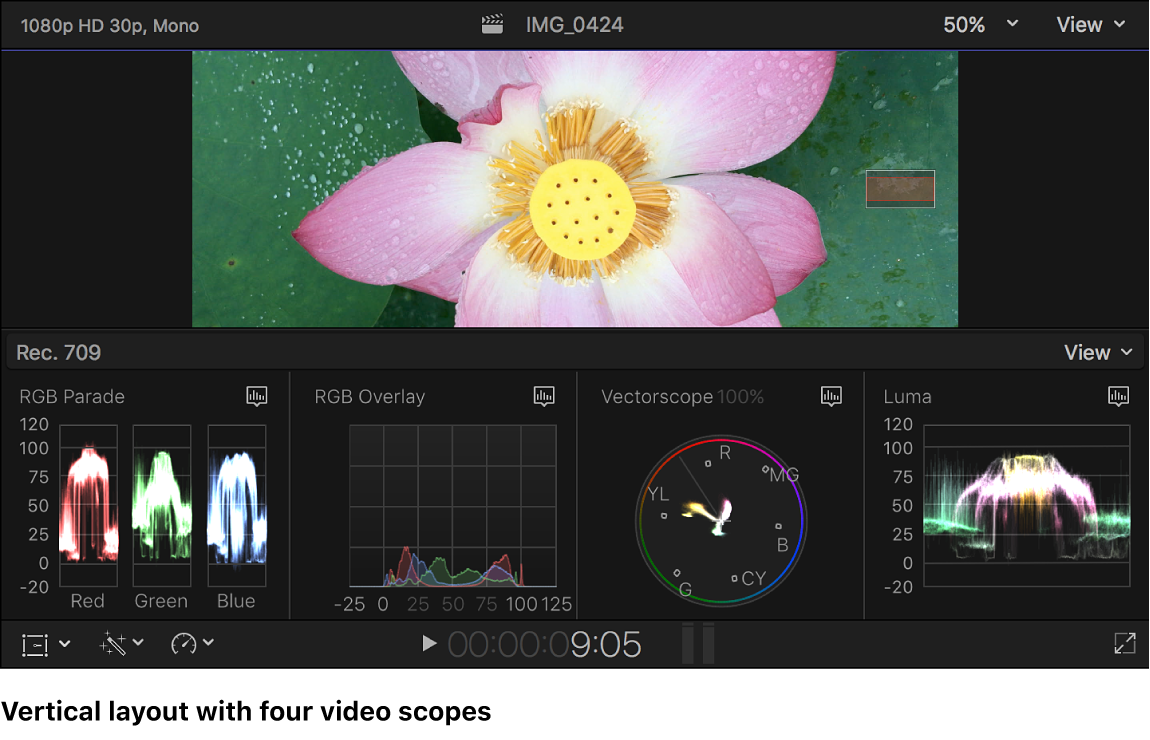Image resolution: width=1150 pixels, height=740 pixels.
Task: Select the Enhancements magic wand icon
Action: pyautogui.click(x=113, y=644)
